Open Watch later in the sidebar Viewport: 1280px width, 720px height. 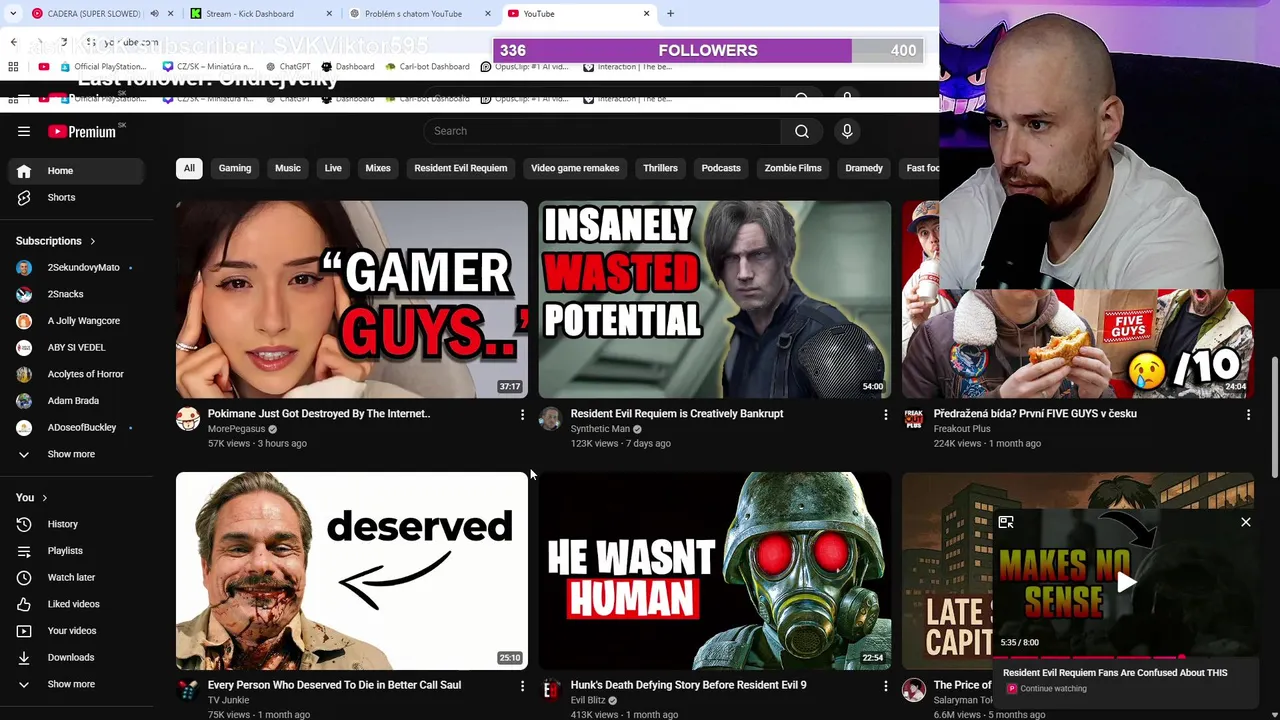click(76, 577)
